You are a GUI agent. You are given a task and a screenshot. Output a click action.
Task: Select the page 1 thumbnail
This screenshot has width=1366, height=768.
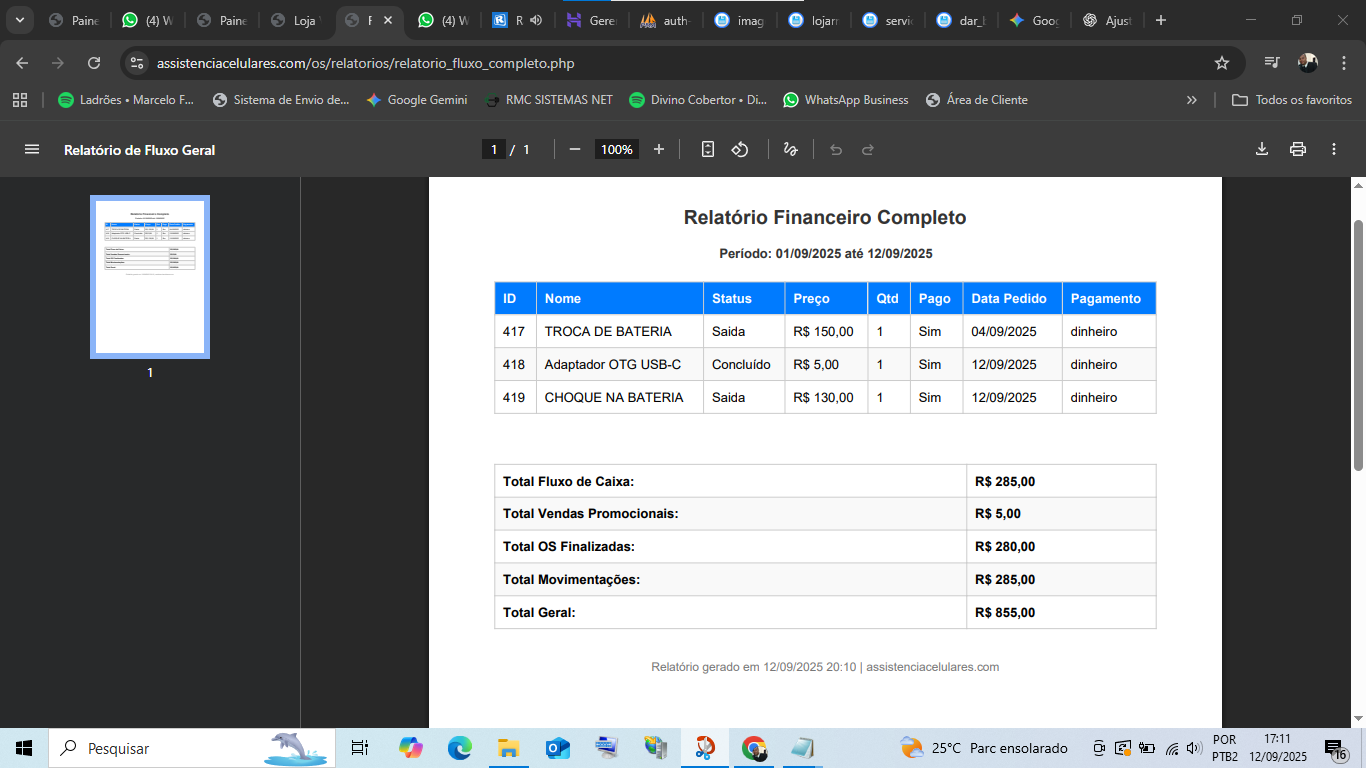150,277
